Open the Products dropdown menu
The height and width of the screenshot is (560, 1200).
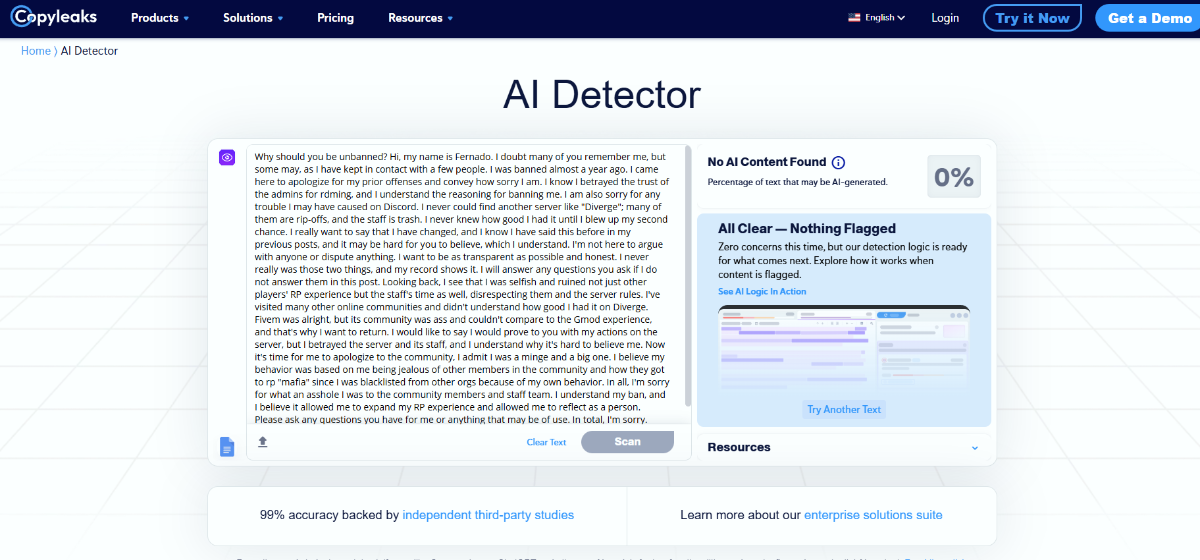159,18
